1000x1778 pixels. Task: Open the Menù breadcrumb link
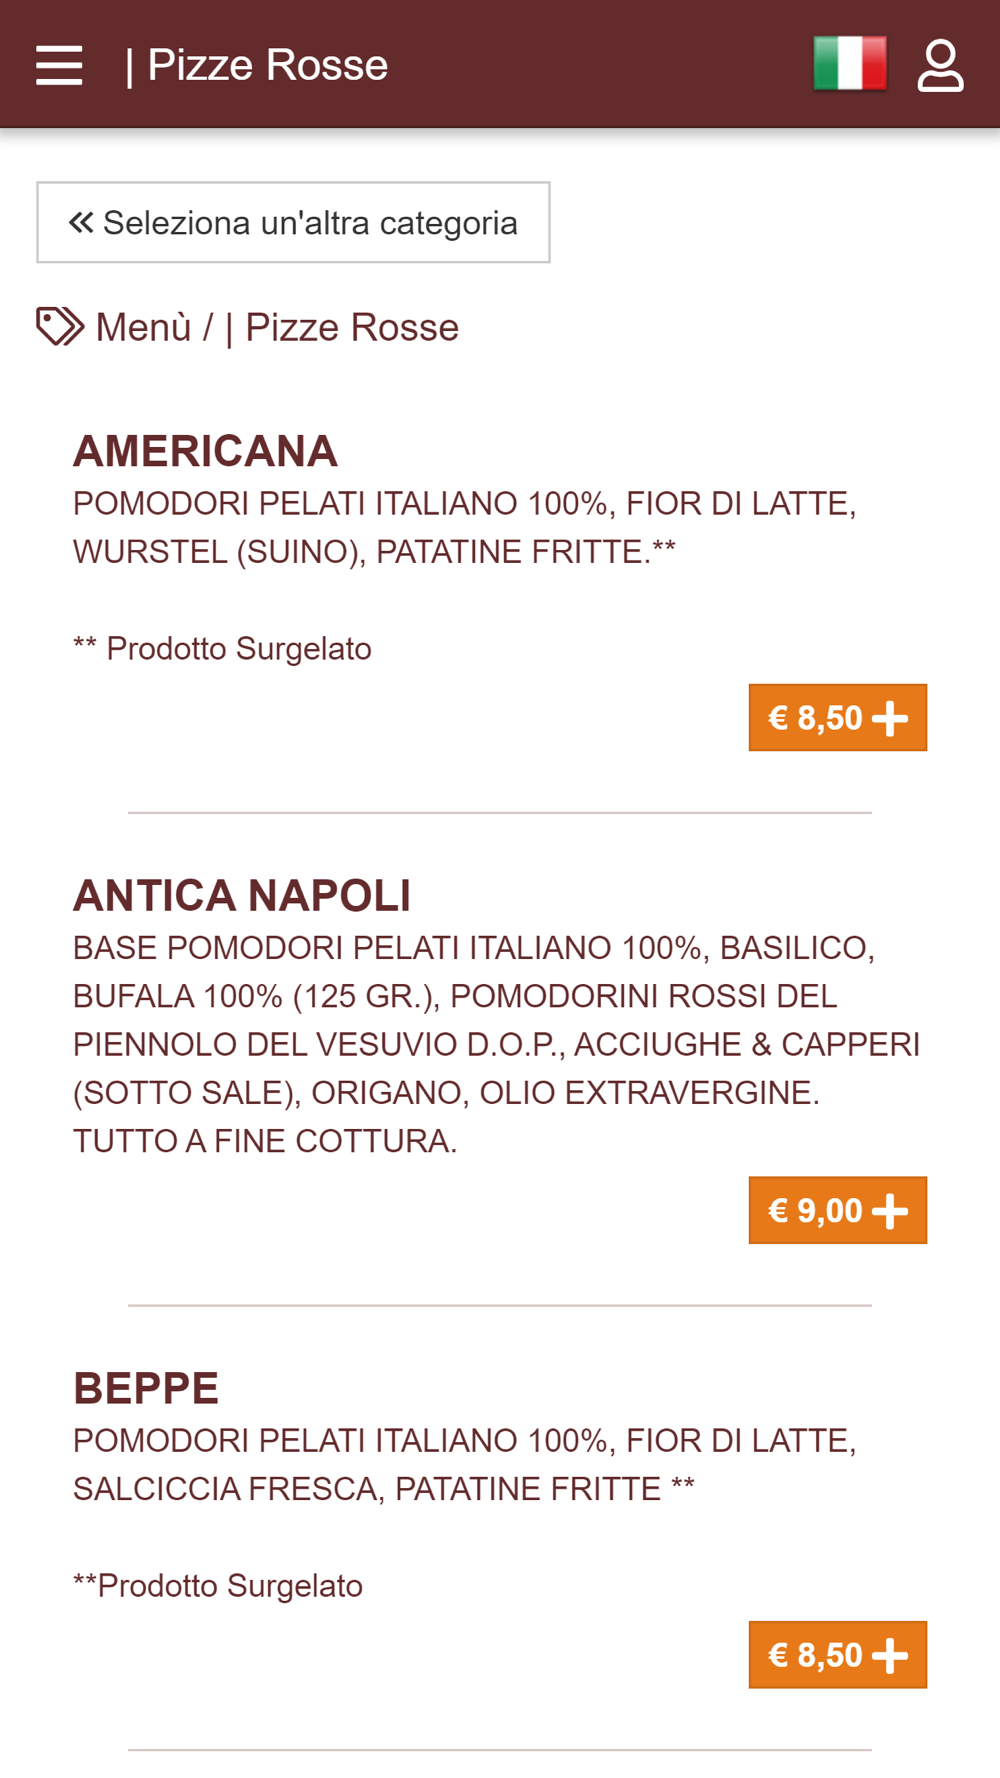pos(143,327)
